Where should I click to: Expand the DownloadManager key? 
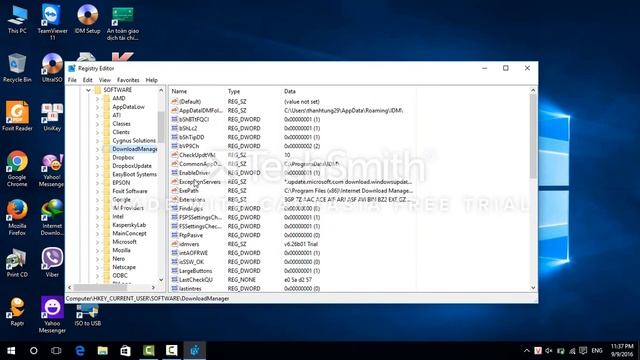[x=97, y=149]
